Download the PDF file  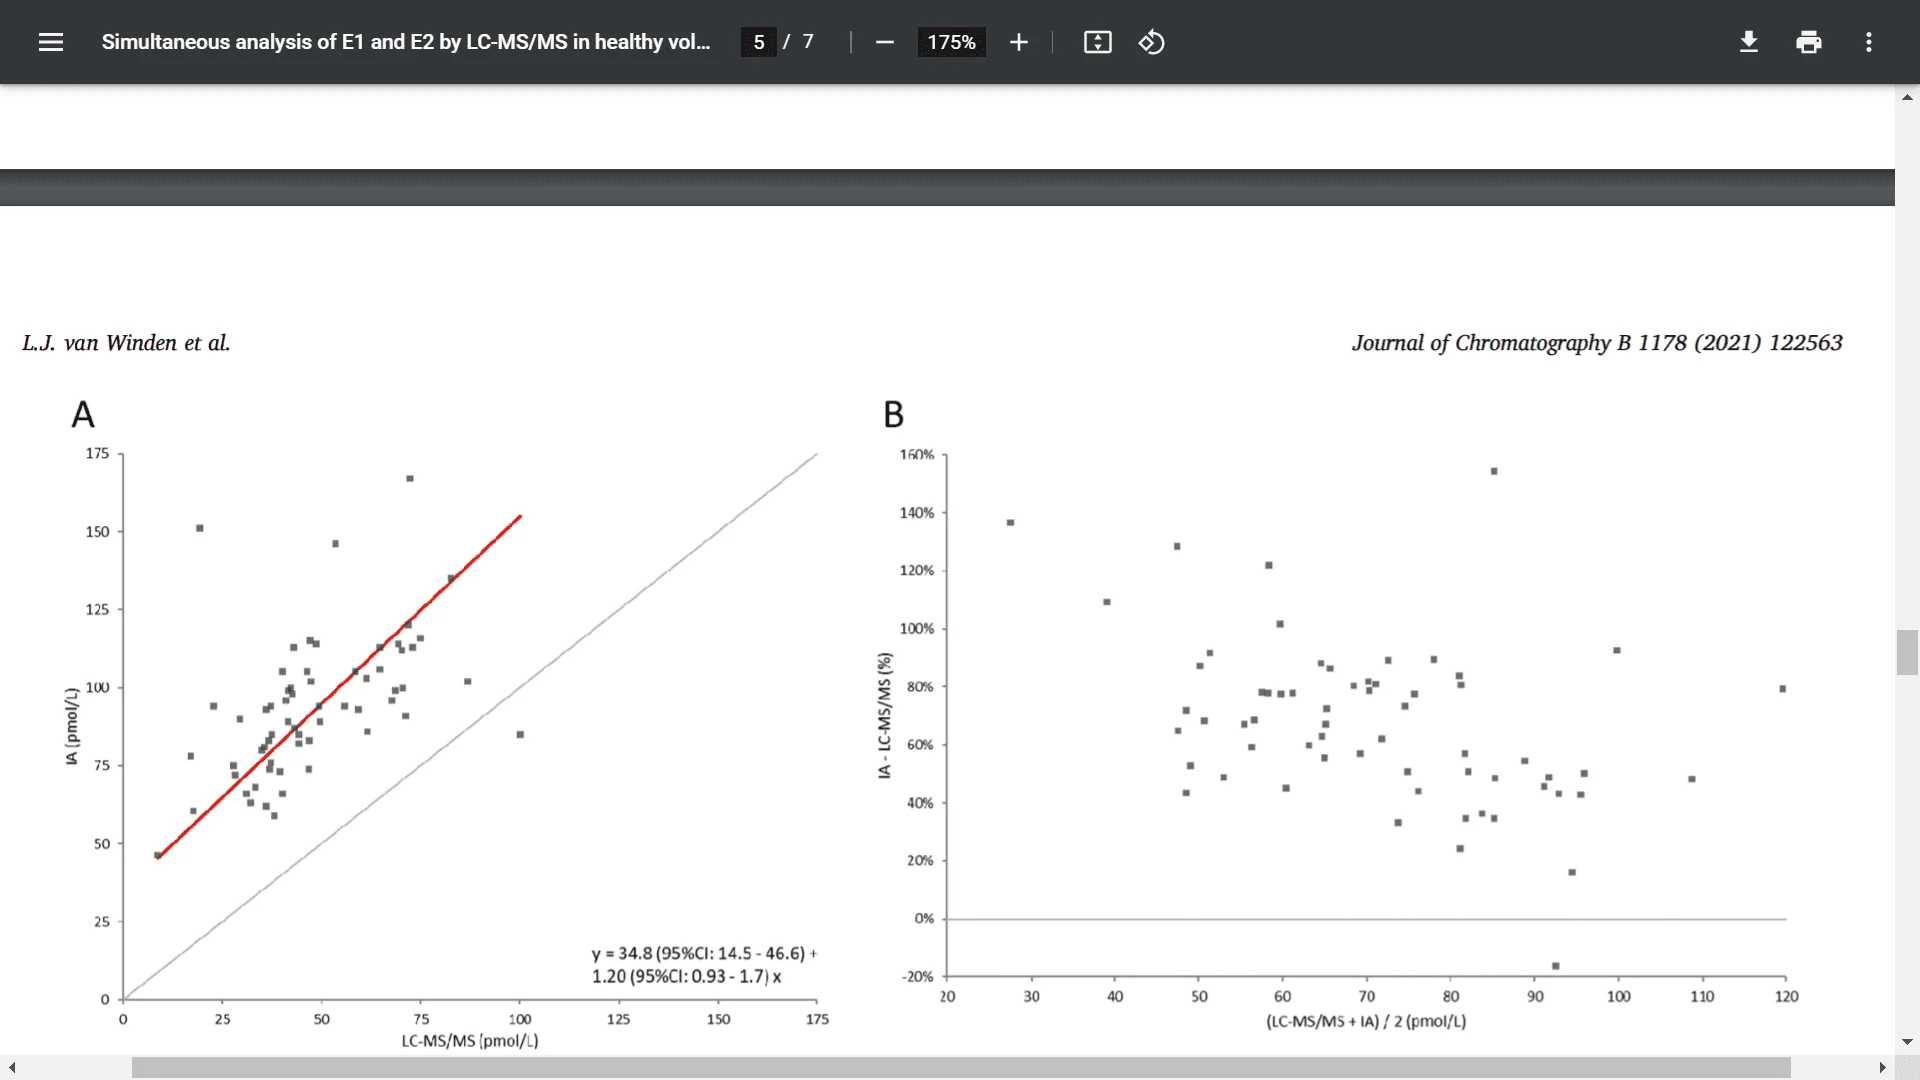(1748, 42)
